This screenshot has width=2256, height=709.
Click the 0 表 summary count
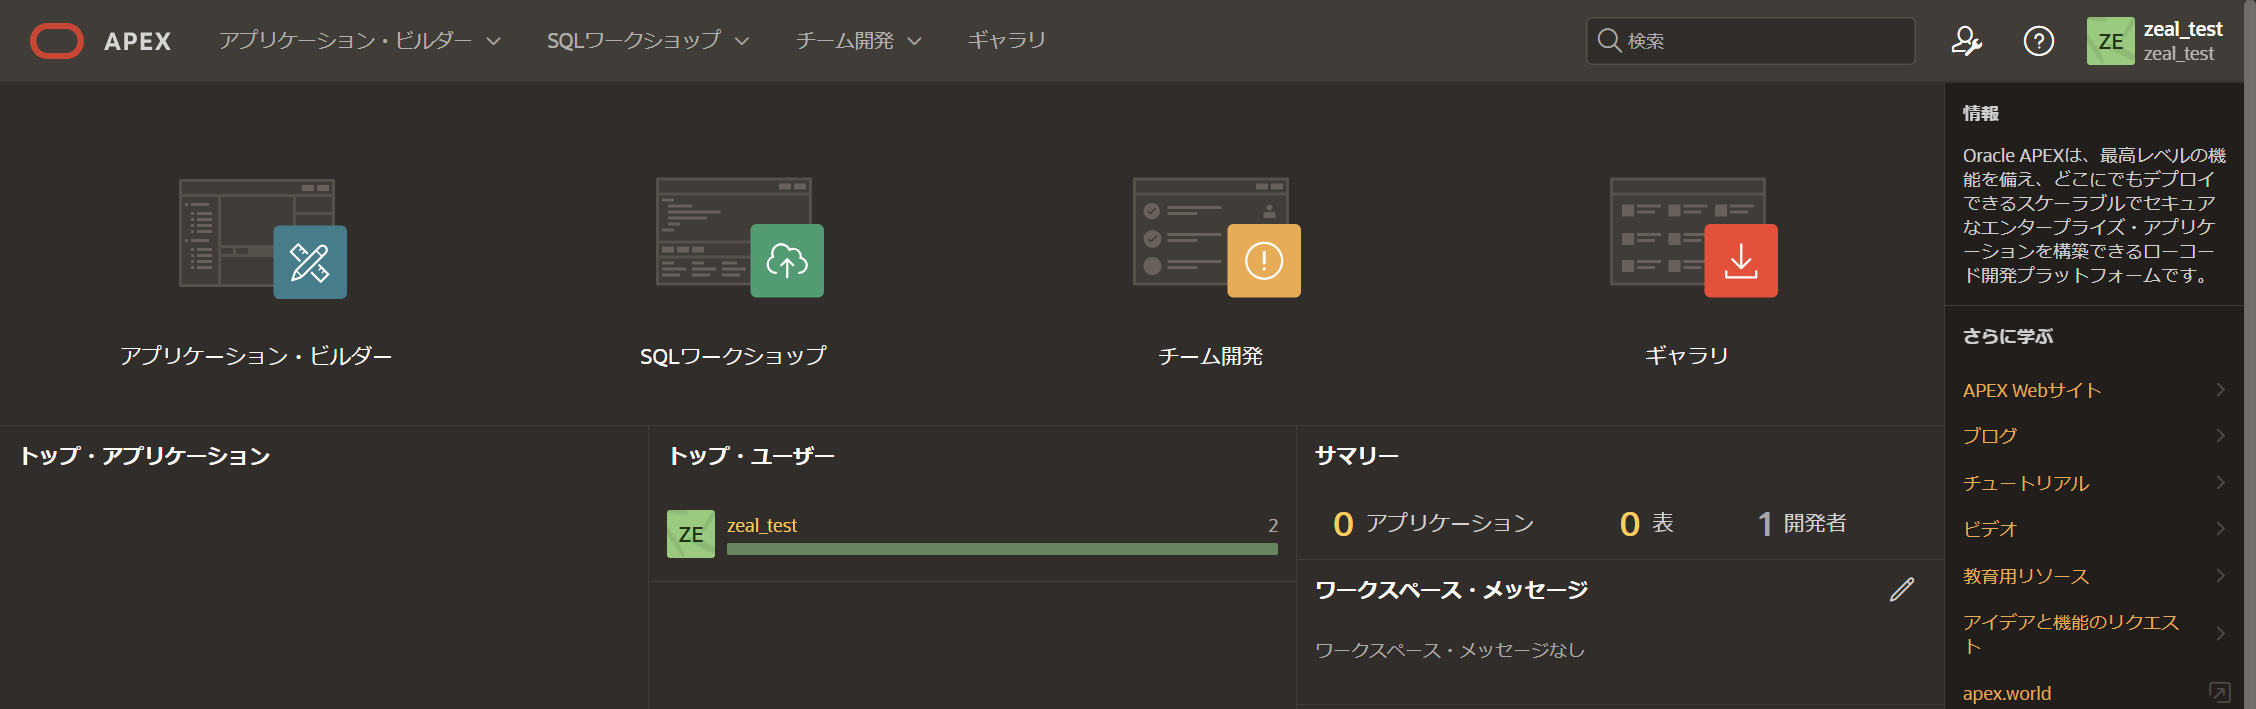(x=1646, y=523)
